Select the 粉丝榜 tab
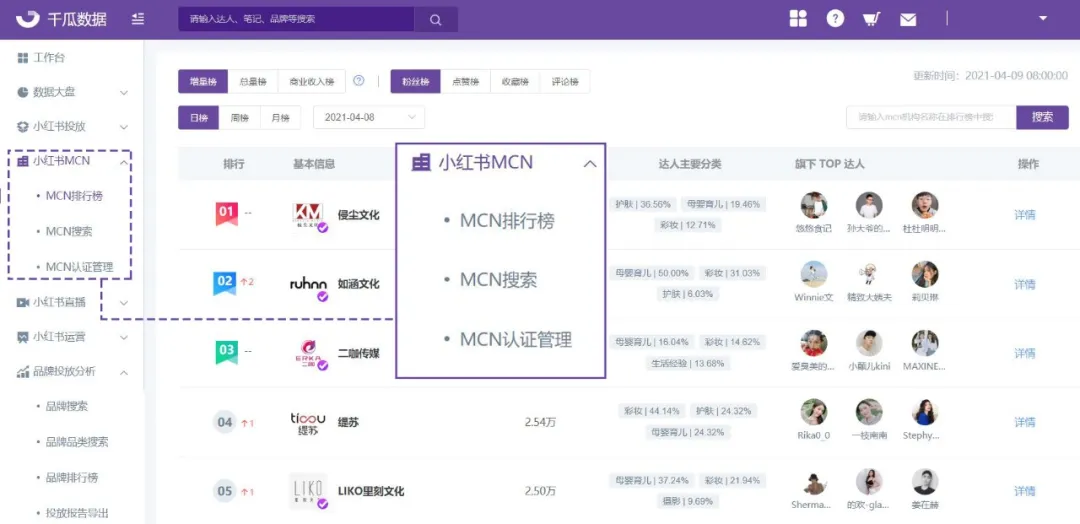This screenshot has height=524, width=1080. click(415, 81)
